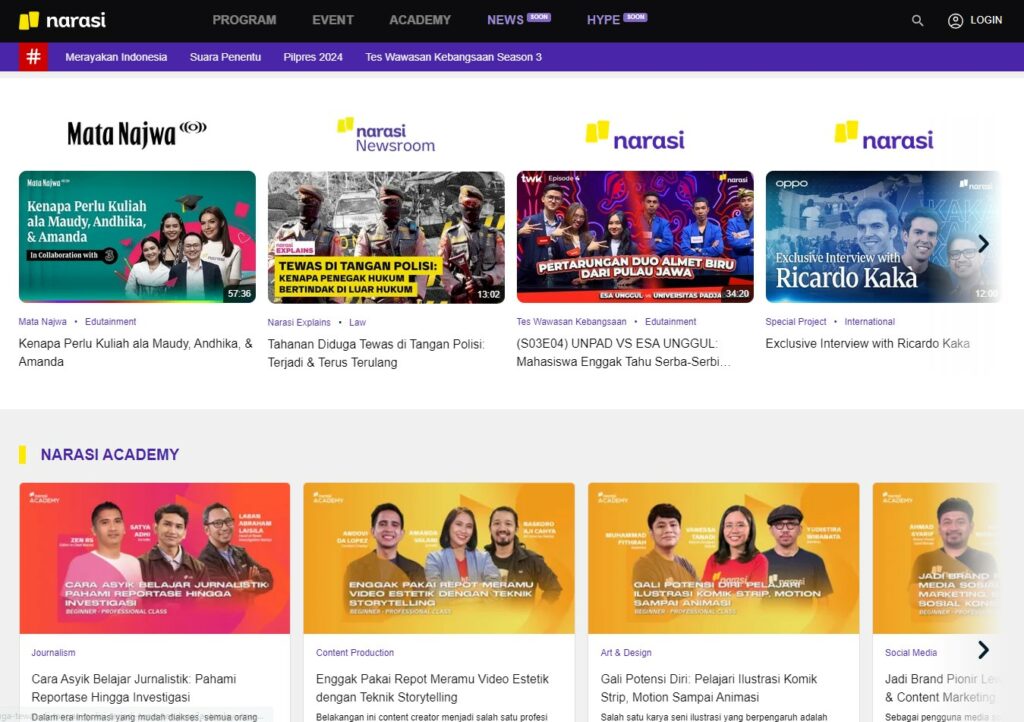1024x722 pixels.
Task: Open the Journalism class banner image
Action: [x=155, y=558]
